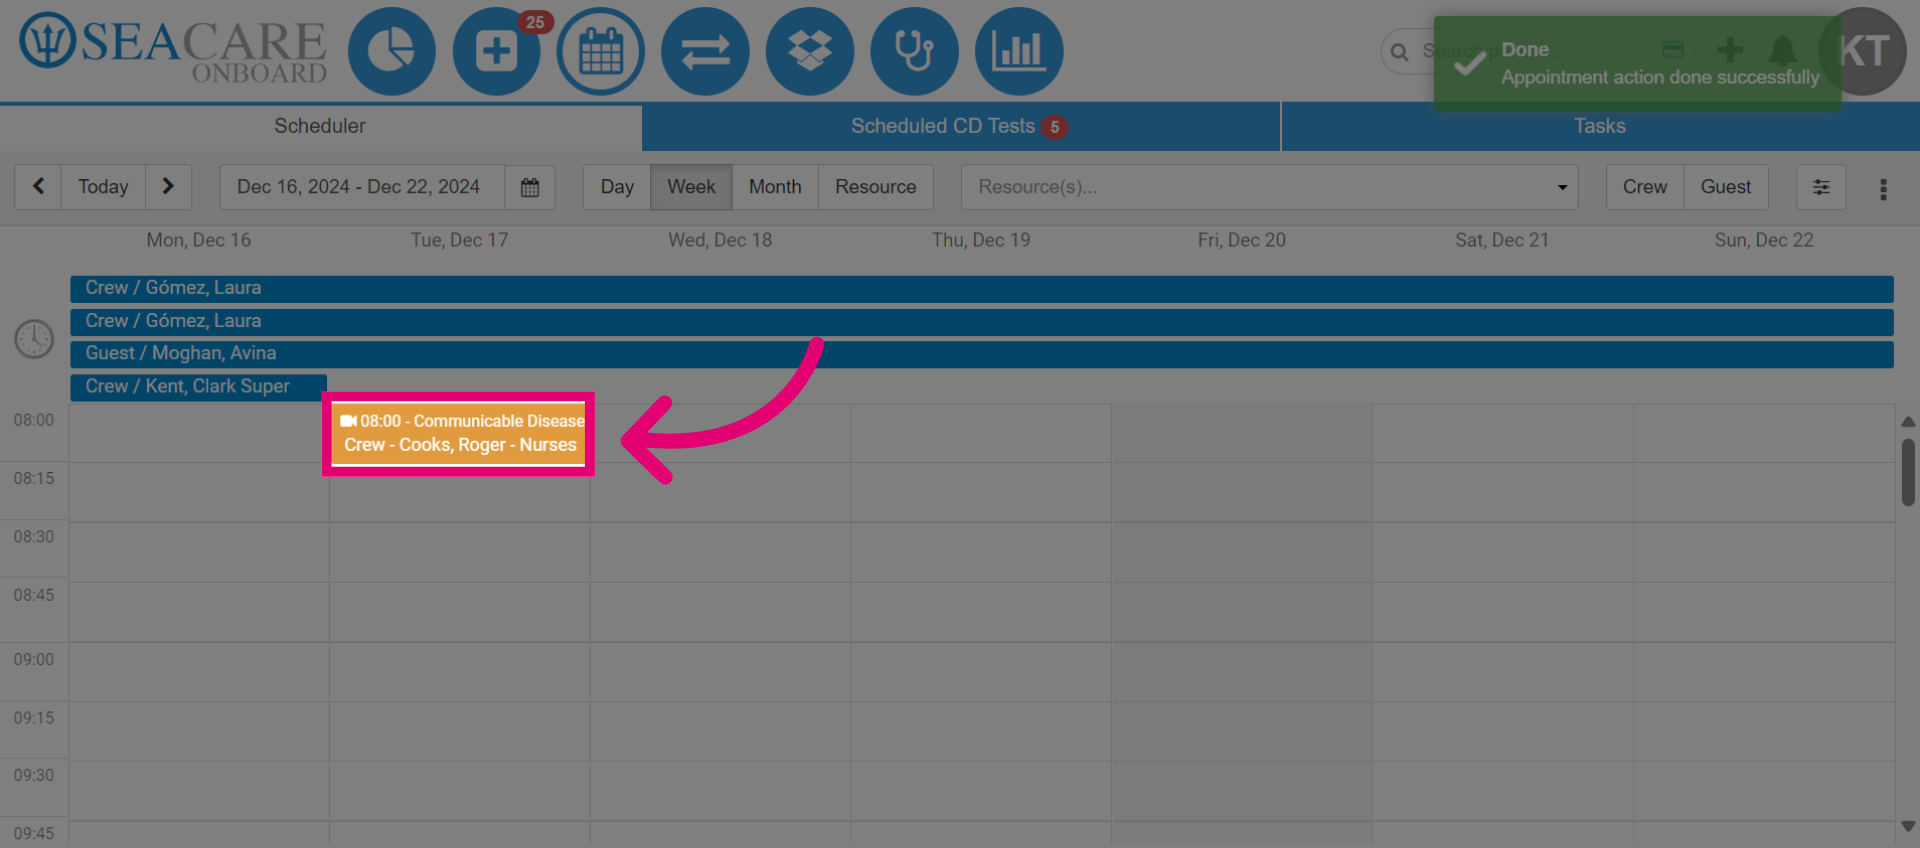The image size is (1920, 848).
Task: Open the 08:00 Communicable Disease appointment
Action: (x=458, y=433)
